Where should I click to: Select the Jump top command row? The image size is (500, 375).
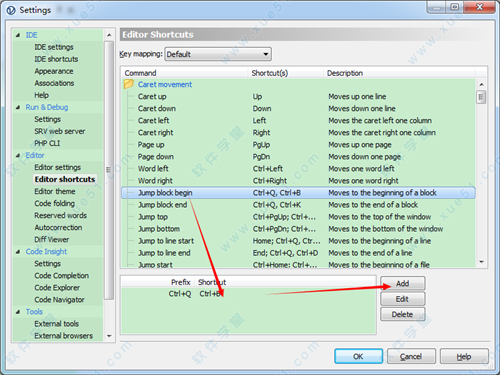coord(298,217)
